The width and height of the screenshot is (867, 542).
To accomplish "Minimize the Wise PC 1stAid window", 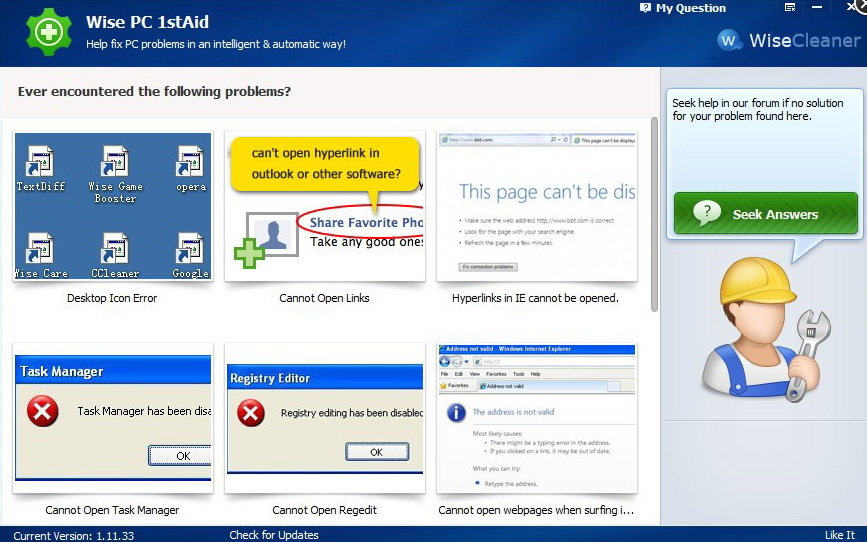I will pos(817,7).
